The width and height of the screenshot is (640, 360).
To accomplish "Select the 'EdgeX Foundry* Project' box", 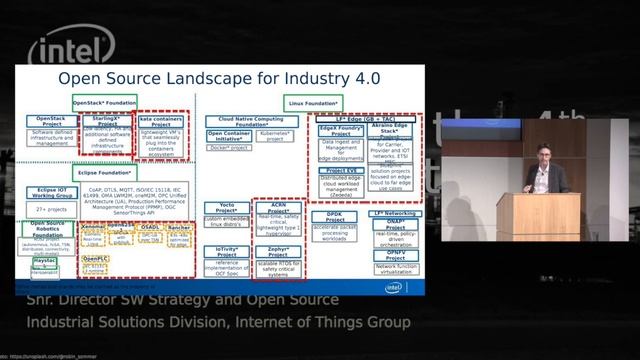I will 341,131.
